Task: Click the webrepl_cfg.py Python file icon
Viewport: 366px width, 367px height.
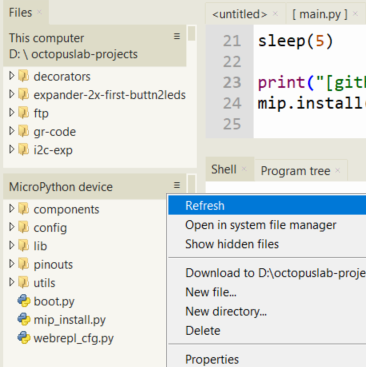Action: tap(24, 338)
